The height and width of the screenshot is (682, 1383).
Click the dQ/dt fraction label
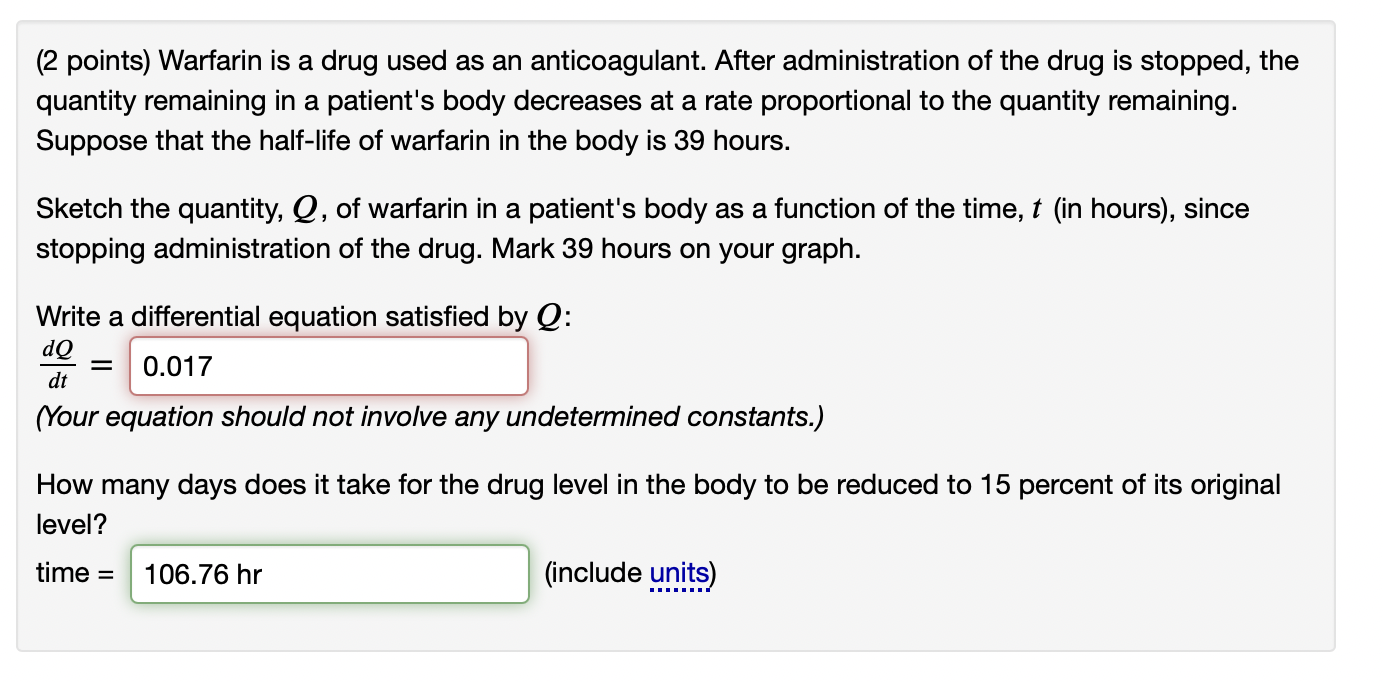pyautogui.click(x=56, y=366)
